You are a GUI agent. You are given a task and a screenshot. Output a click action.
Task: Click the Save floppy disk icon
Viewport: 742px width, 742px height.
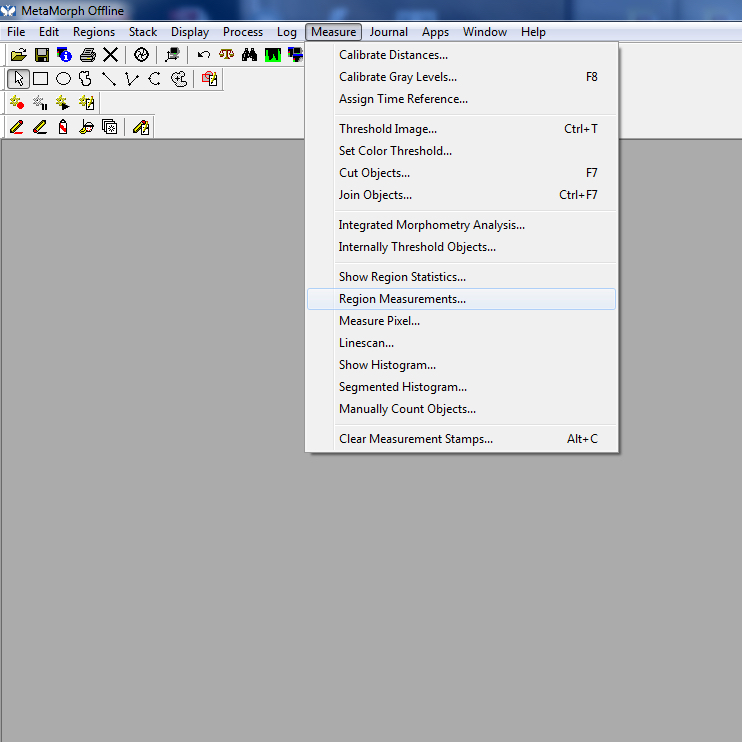click(42, 55)
